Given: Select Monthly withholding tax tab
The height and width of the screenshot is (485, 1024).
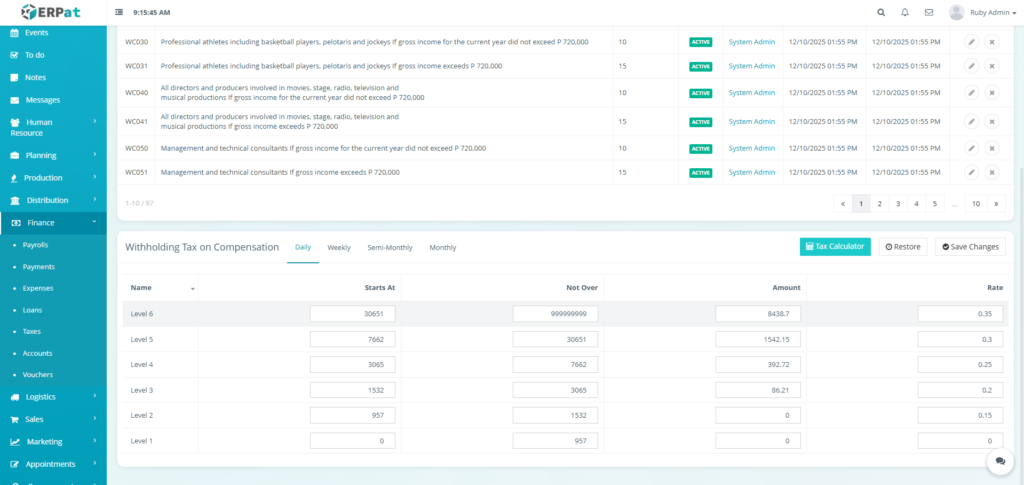Looking at the screenshot, I should (442, 247).
